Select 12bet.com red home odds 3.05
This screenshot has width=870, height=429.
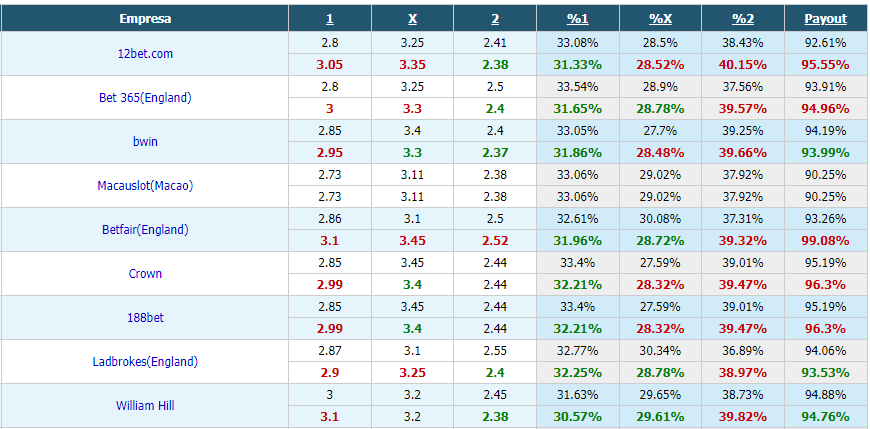point(330,64)
